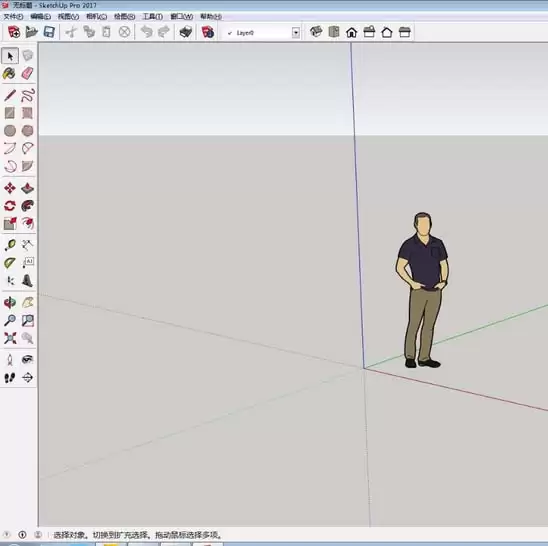This screenshot has width=548, height=546.
Task: Switch to Back view
Action: (x=387, y=32)
